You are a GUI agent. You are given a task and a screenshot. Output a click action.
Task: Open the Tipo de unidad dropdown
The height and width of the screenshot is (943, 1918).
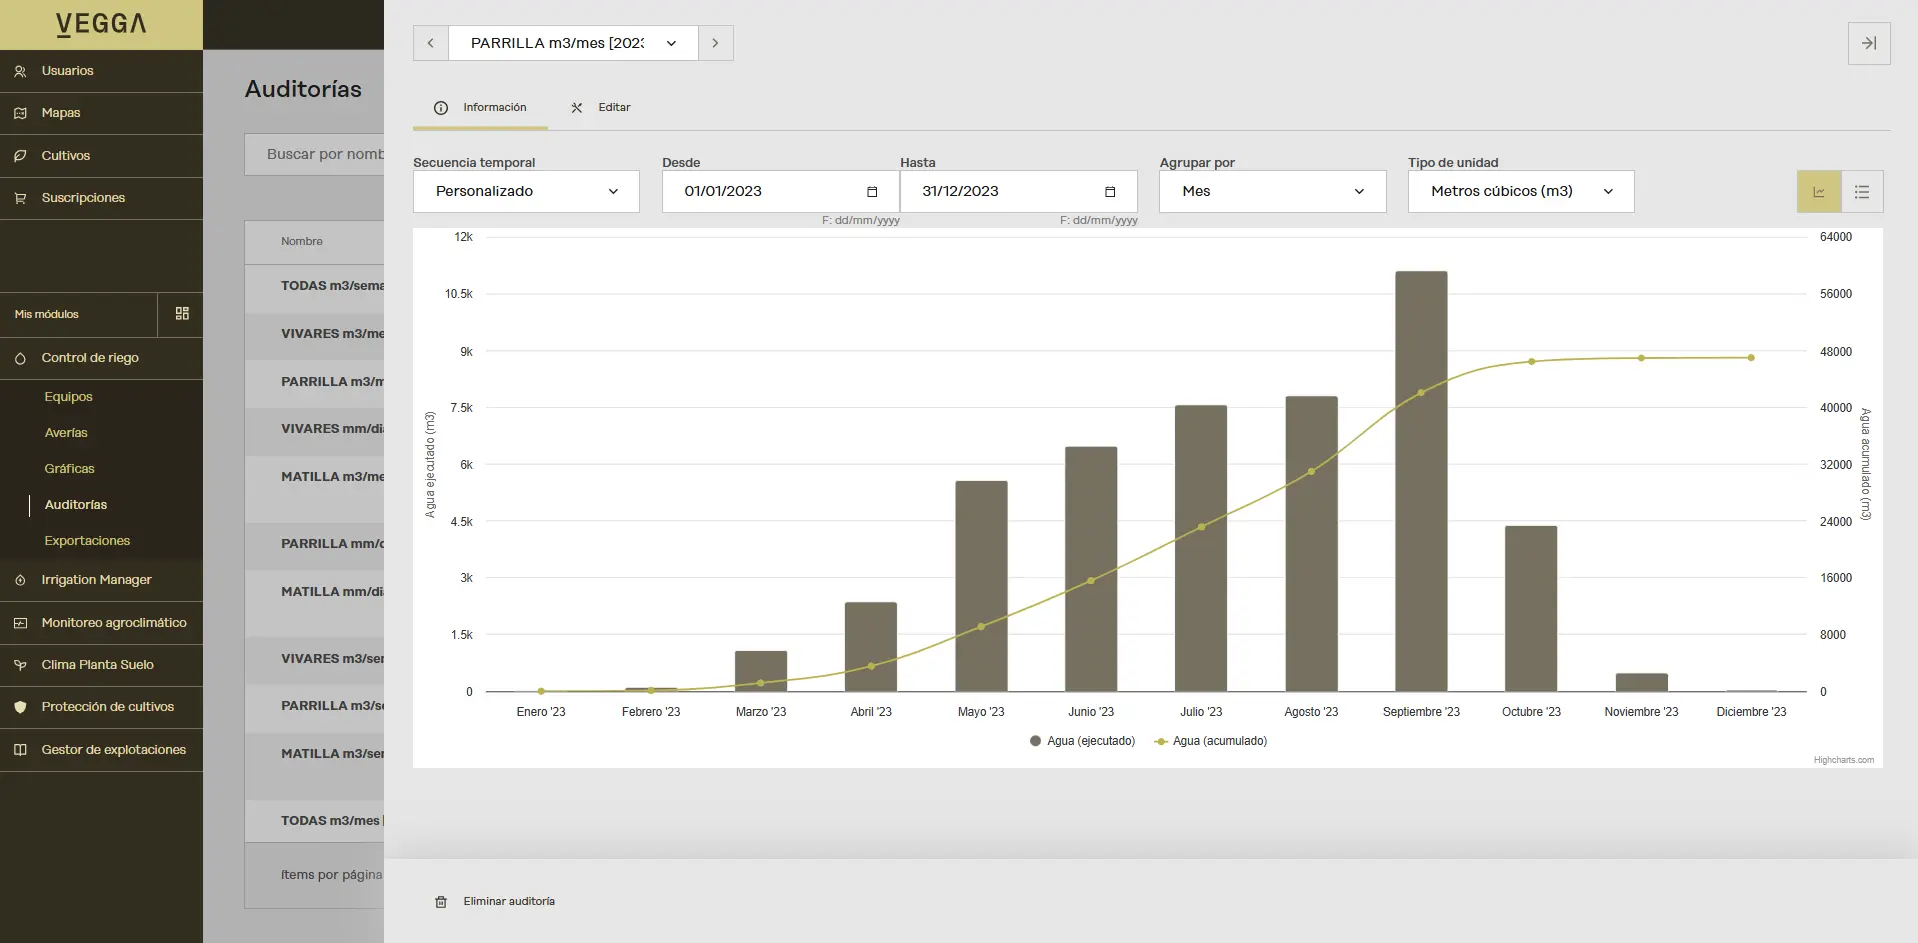1520,192
